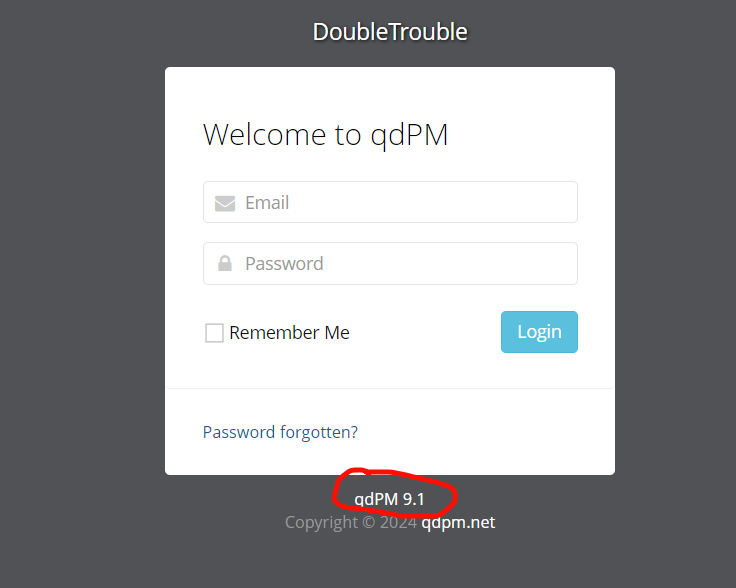Screen dimensions: 736x588
Task: Open the Password forgotten? link
Action: [280, 432]
